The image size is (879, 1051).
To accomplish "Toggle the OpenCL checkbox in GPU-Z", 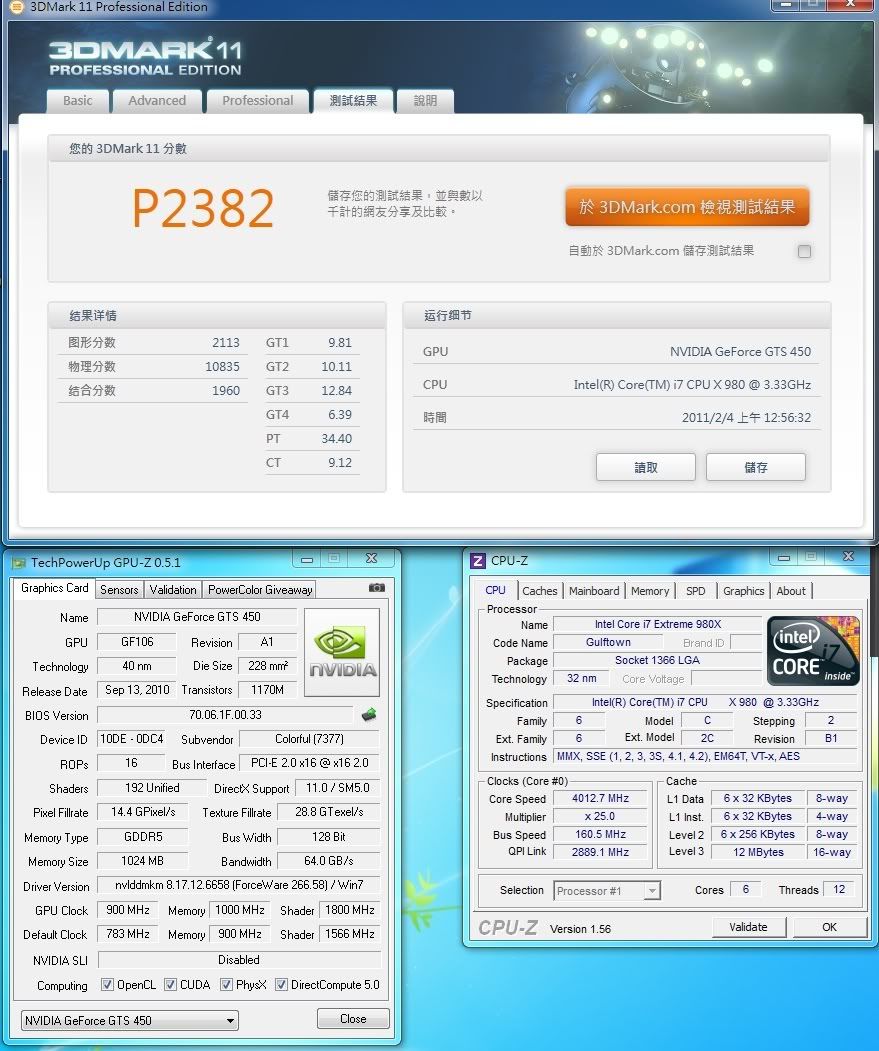I will click(107, 985).
